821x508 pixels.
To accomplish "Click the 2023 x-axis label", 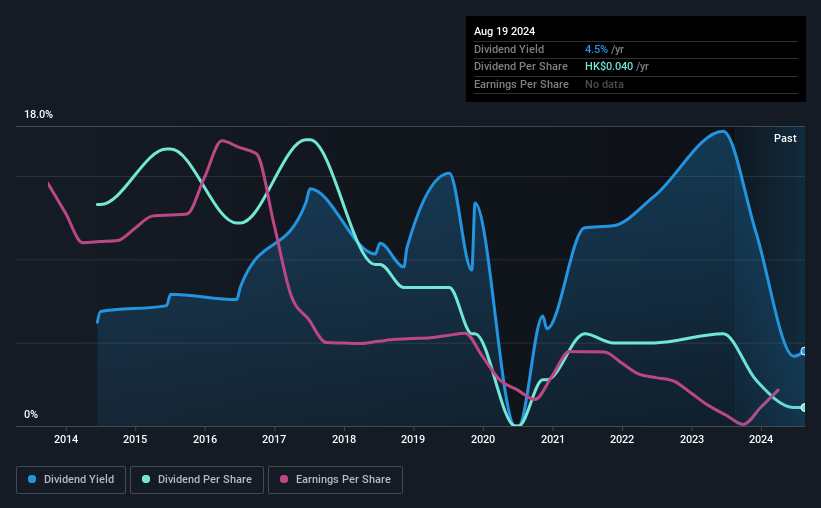I will pyautogui.click(x=692, y=439).
